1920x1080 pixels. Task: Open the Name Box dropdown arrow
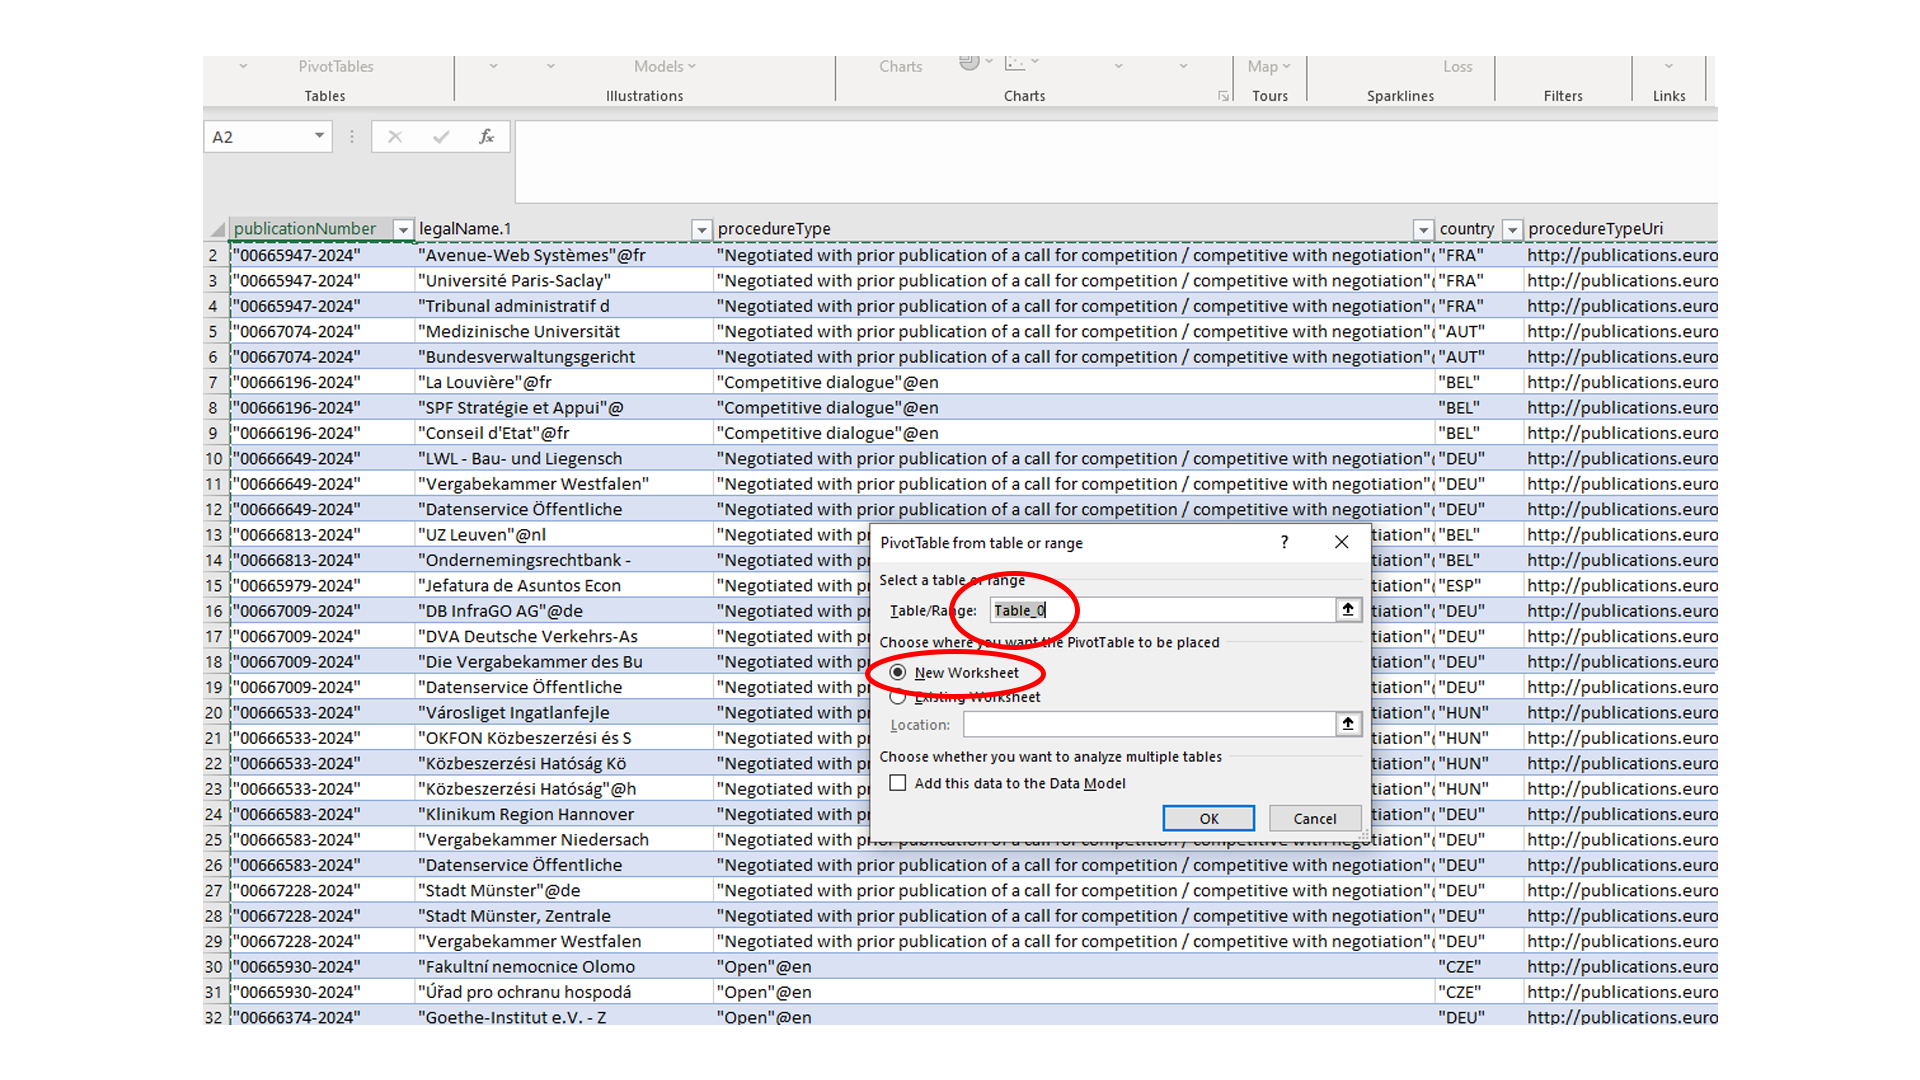[x=318, y=136]
